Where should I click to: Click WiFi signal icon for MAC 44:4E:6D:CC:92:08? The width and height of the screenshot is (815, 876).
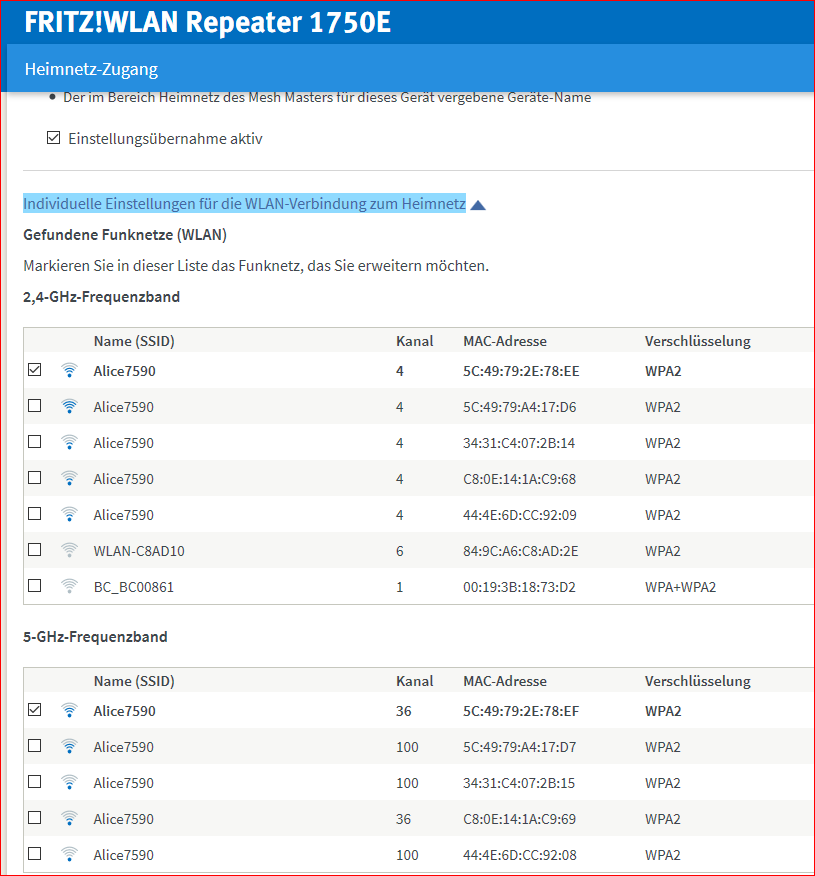point(69,854)
